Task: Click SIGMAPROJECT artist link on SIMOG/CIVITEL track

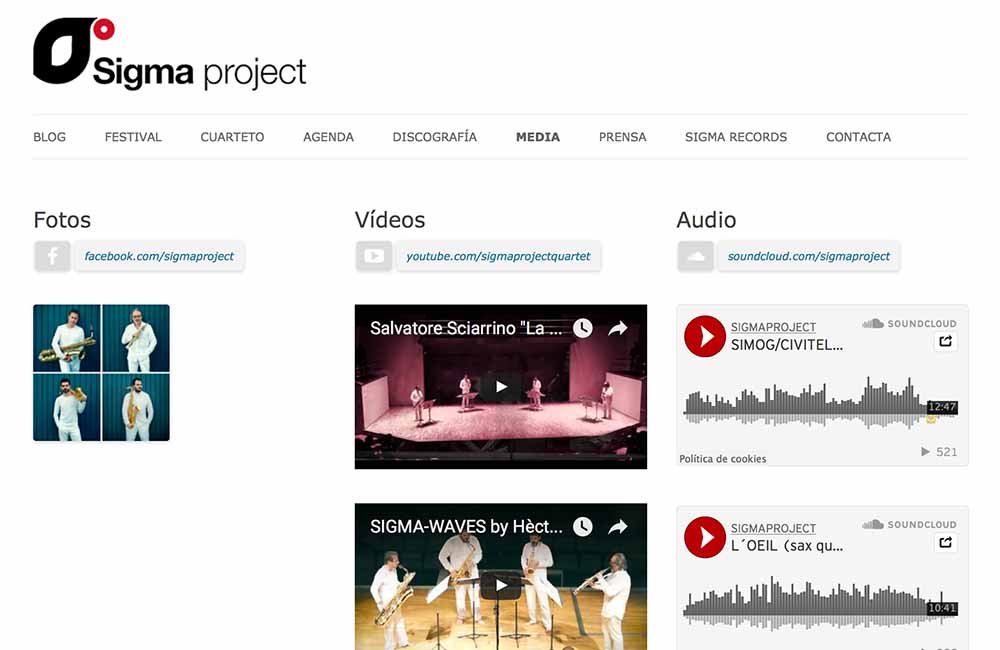Action: click(773, 327)
